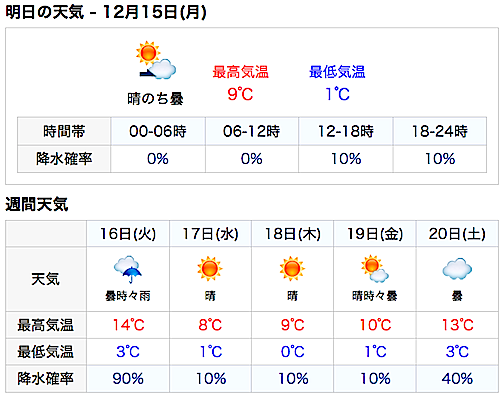Click the 時間帯 row header

pyautogui.click(x=64, y=131)
